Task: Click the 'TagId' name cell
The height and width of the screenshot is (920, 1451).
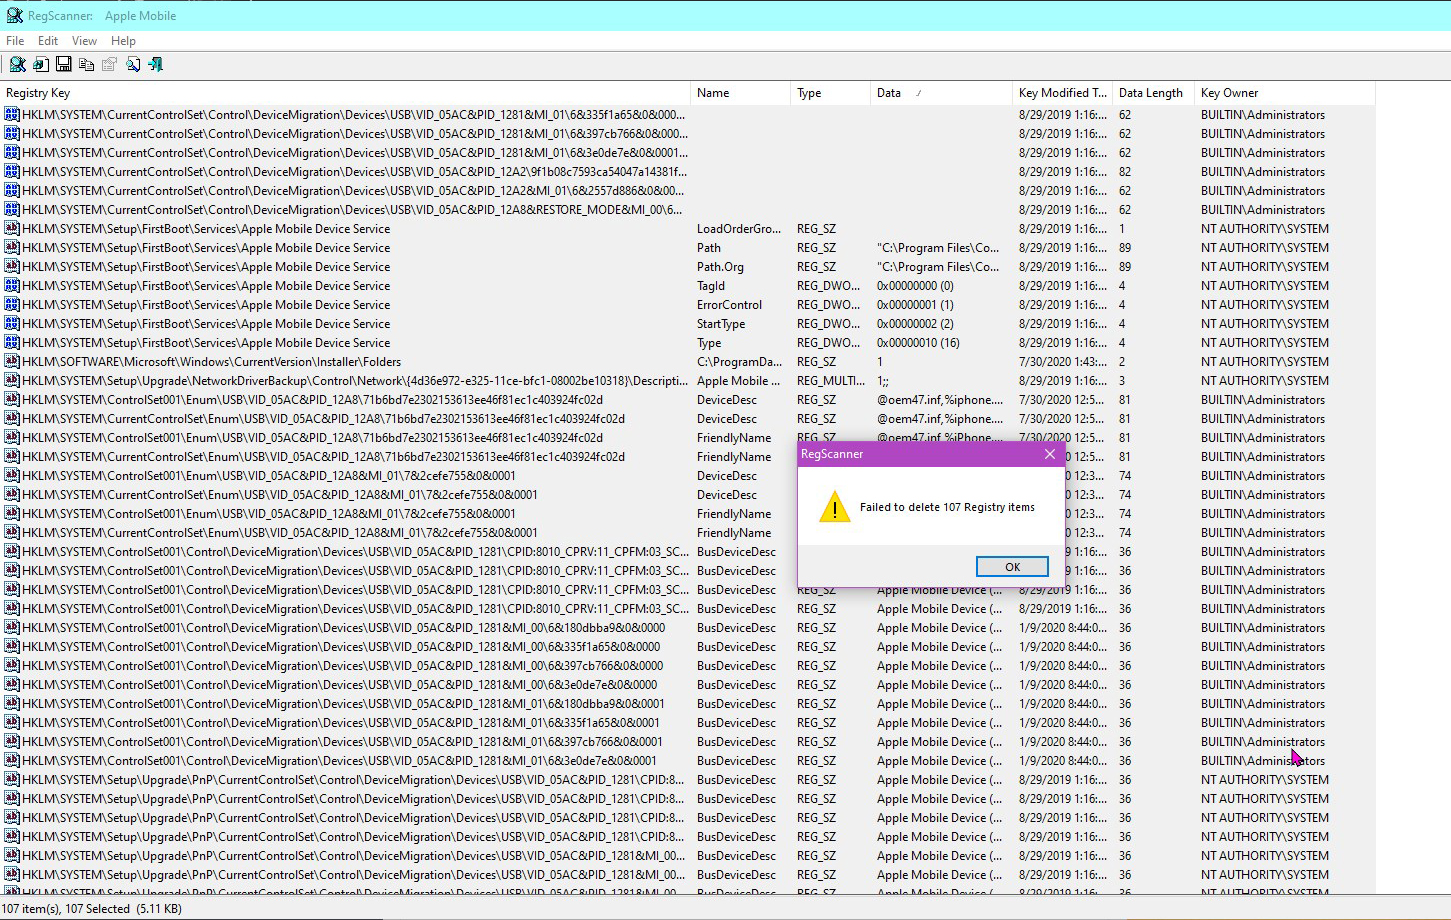Action: tap(711, 286)
